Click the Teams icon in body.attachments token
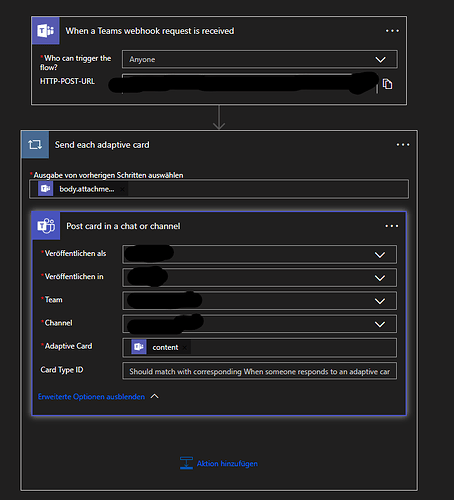 45,189
